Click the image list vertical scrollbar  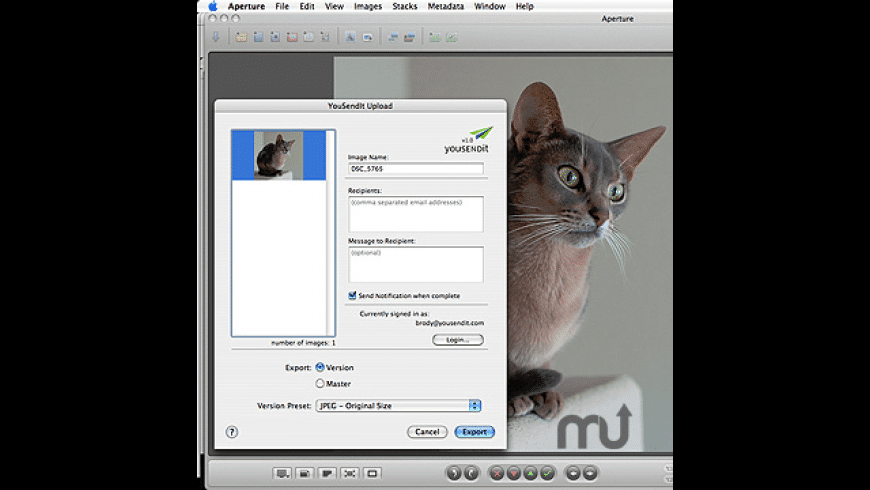[331, 233]
